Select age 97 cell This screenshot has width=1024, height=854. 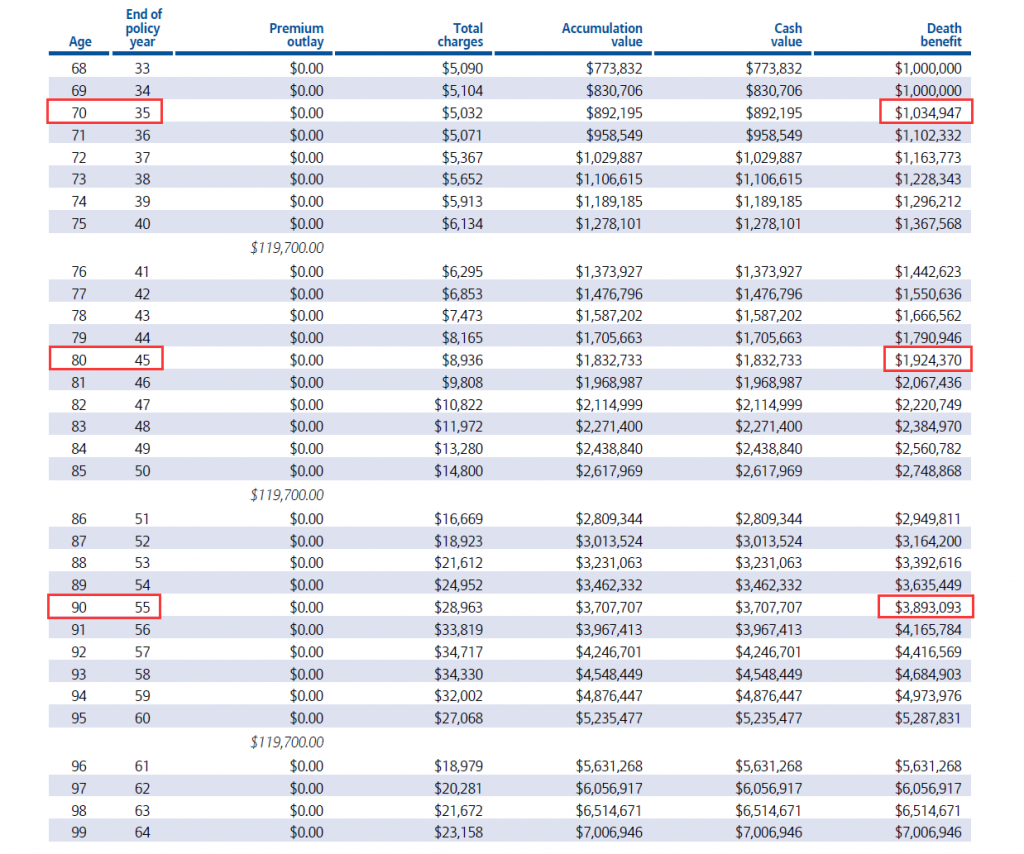[78, 788]
